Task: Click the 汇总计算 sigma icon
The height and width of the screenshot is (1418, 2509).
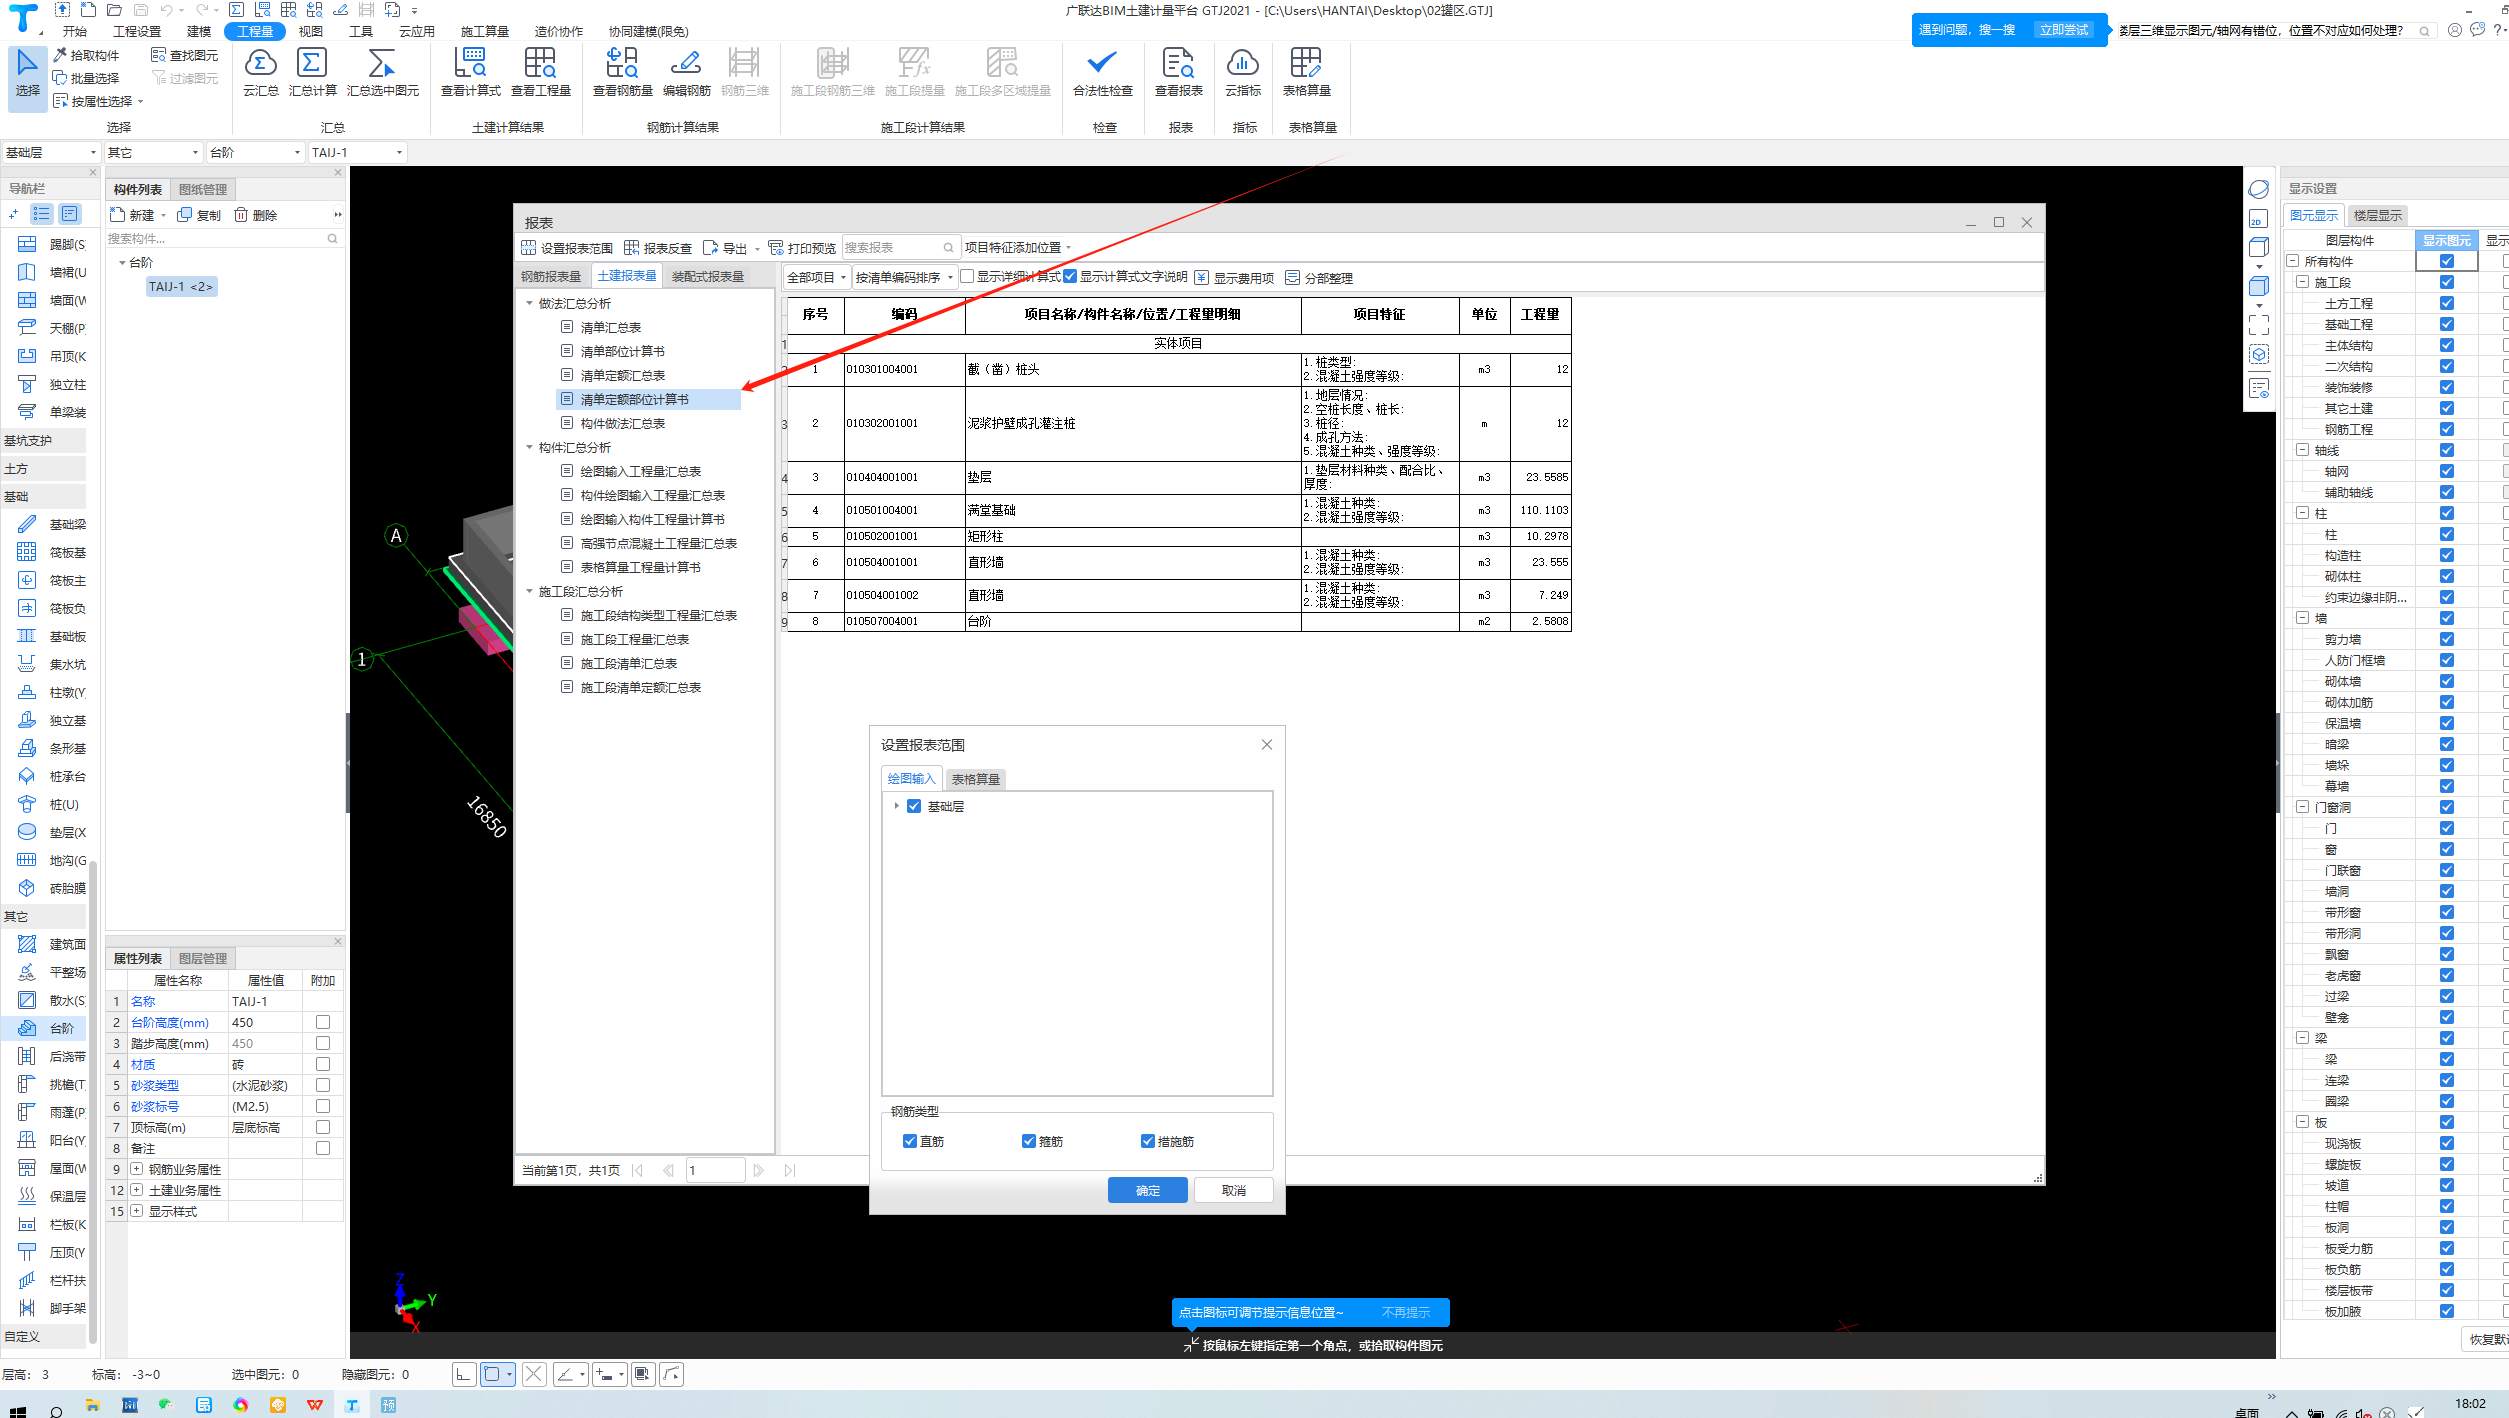Action: 312,64
